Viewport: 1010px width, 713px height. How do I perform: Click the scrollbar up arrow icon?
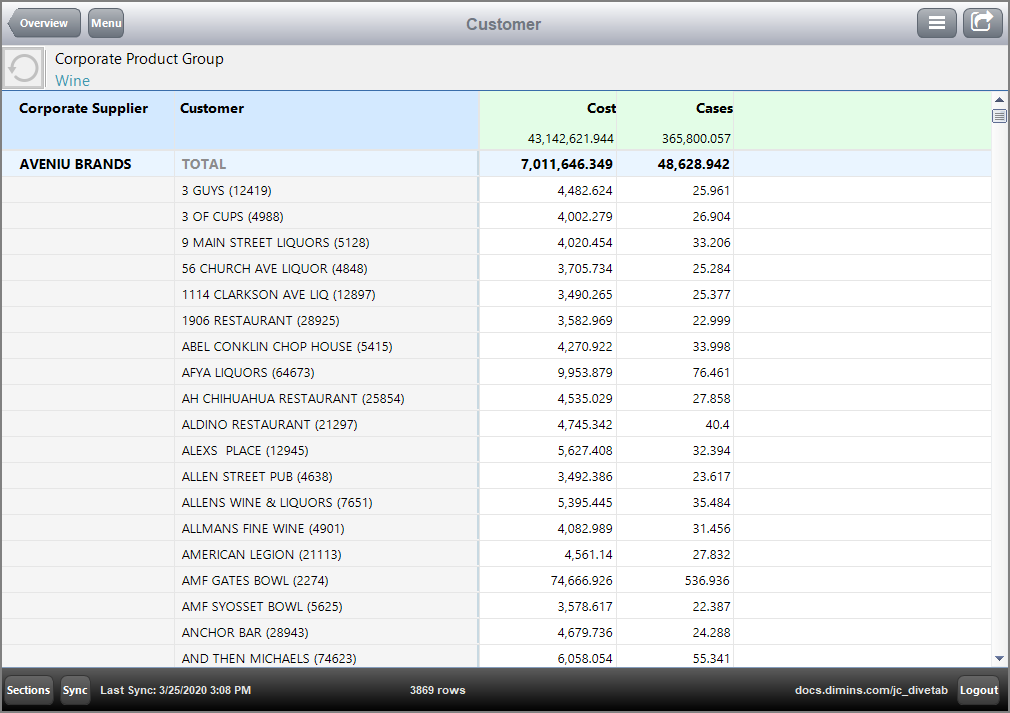[1000, 98]
